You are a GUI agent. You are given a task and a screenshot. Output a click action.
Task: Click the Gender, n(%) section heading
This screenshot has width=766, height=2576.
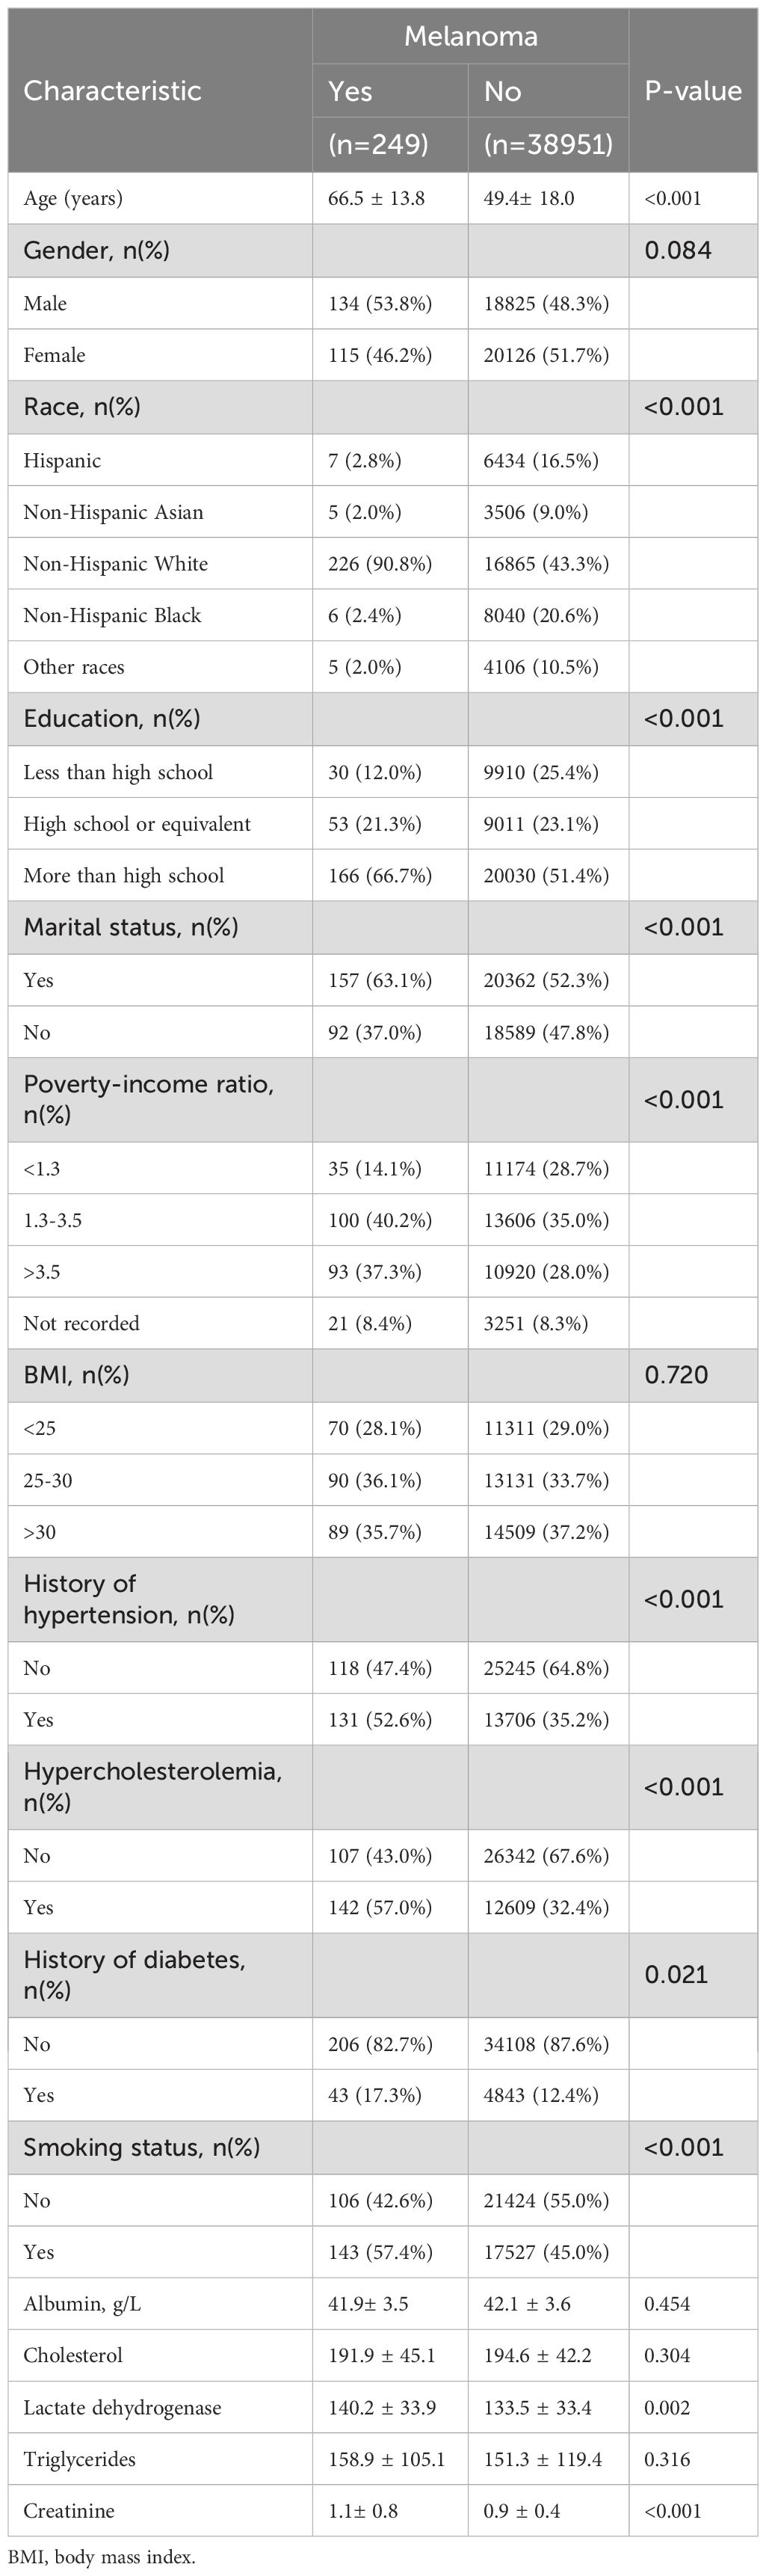tap(96, 250)
